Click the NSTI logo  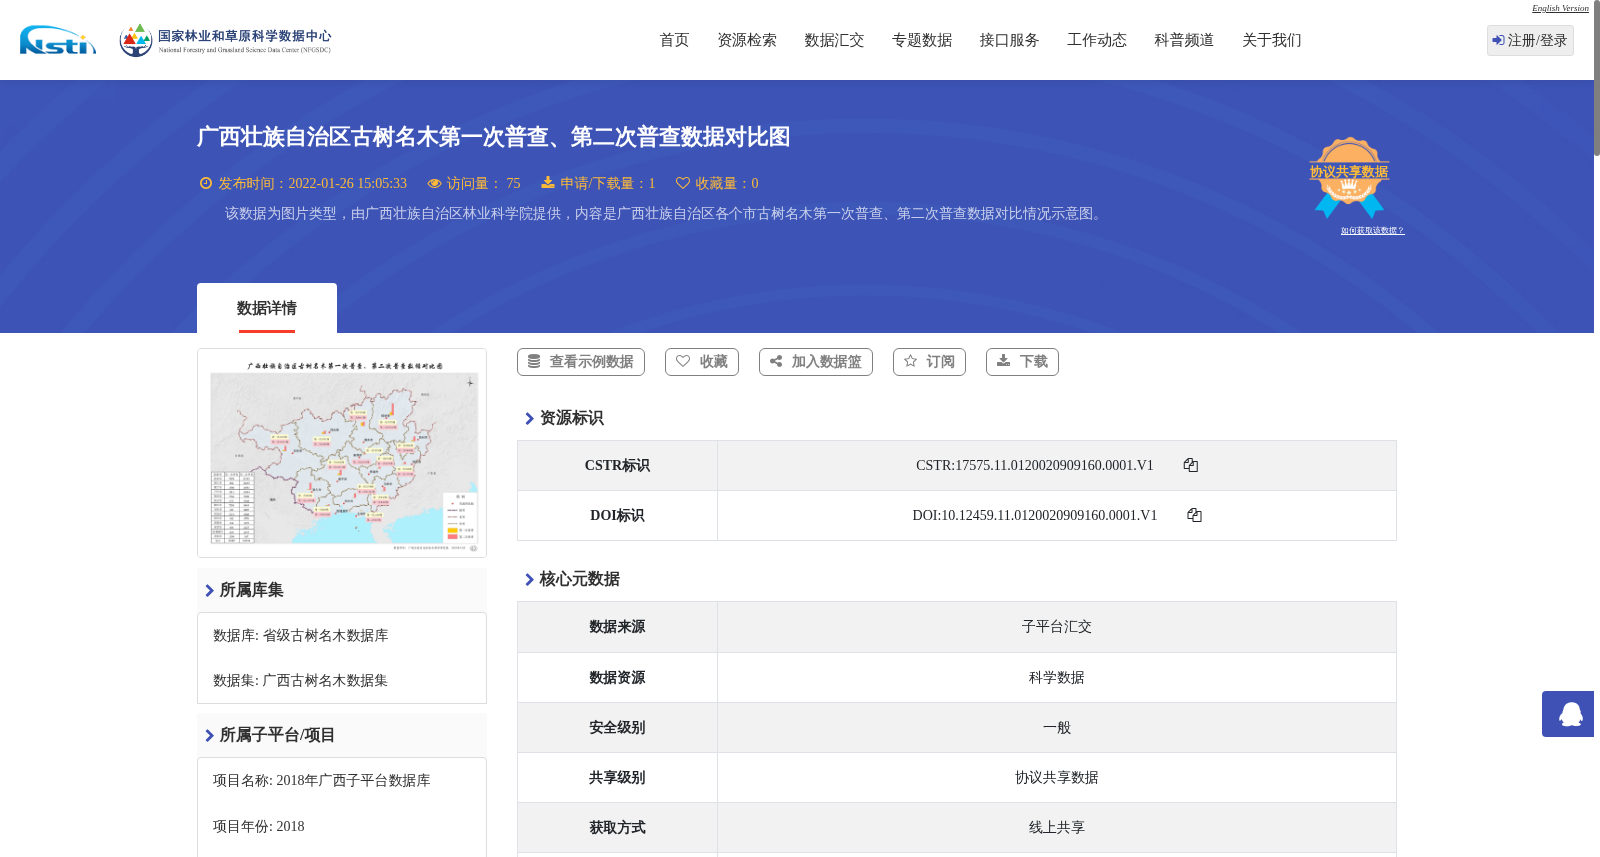click(58, 40)
